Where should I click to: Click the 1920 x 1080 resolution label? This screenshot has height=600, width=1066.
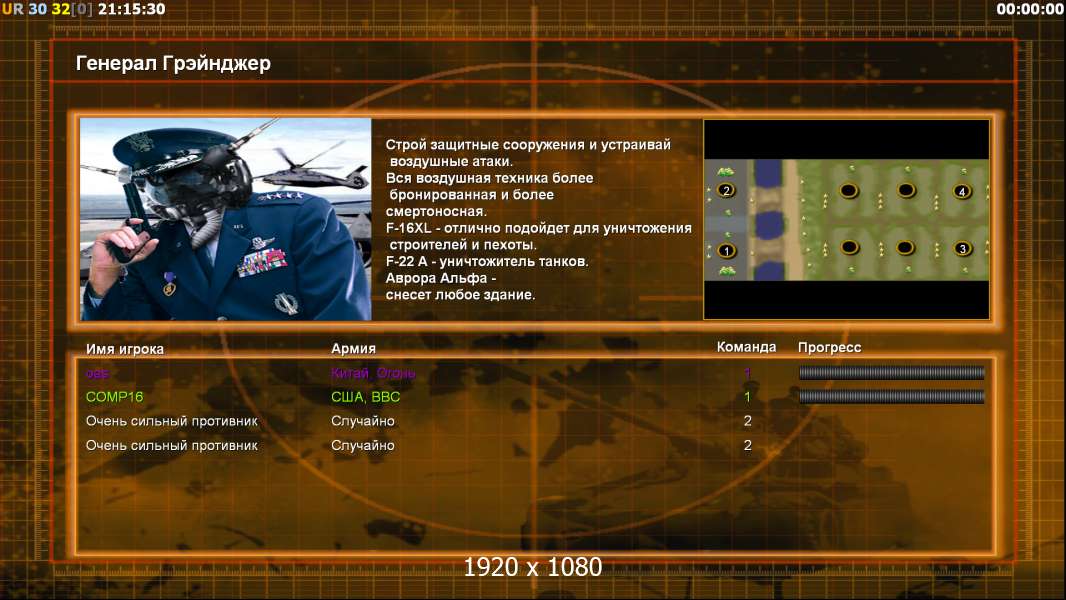[x=532, y=567]
